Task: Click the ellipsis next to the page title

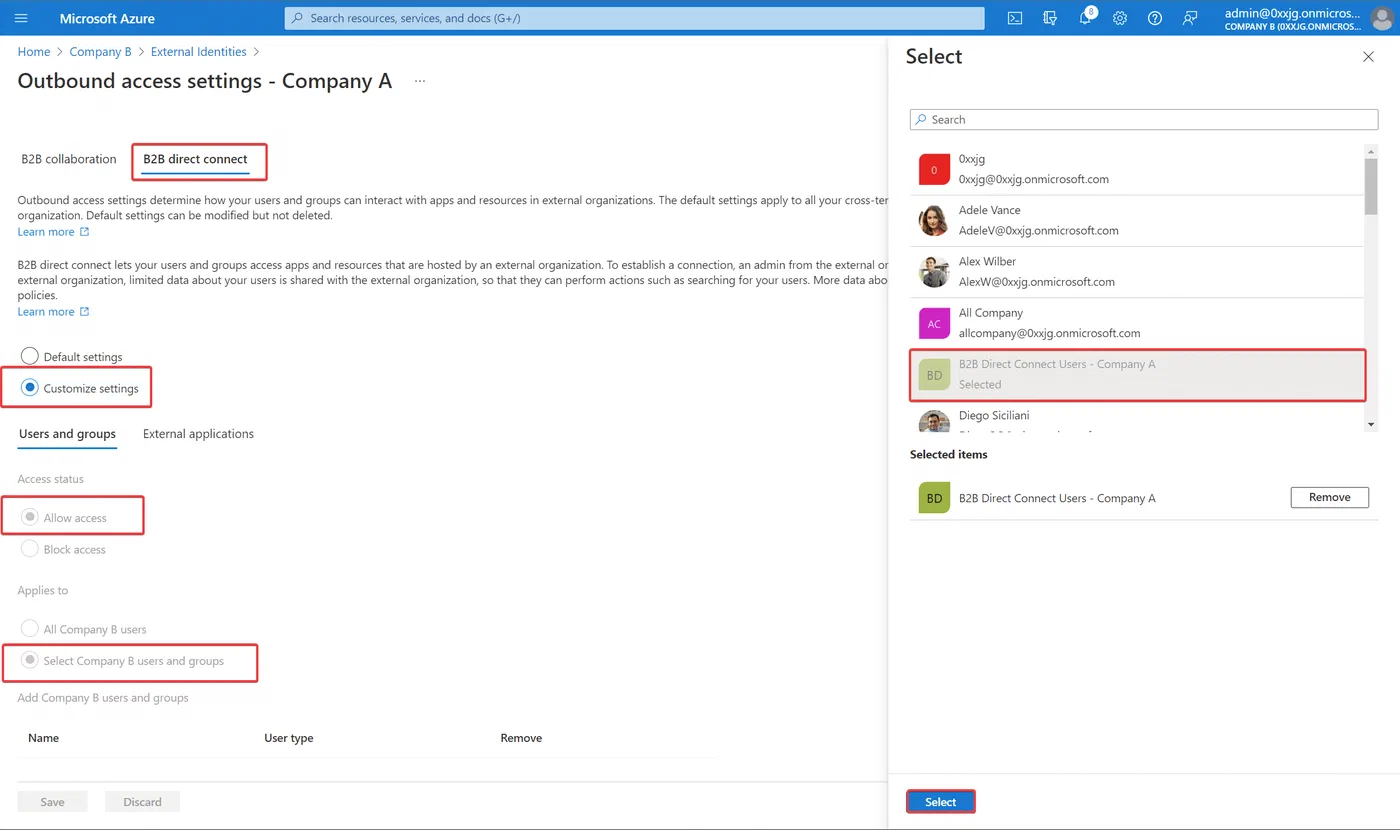Action: 420,81
